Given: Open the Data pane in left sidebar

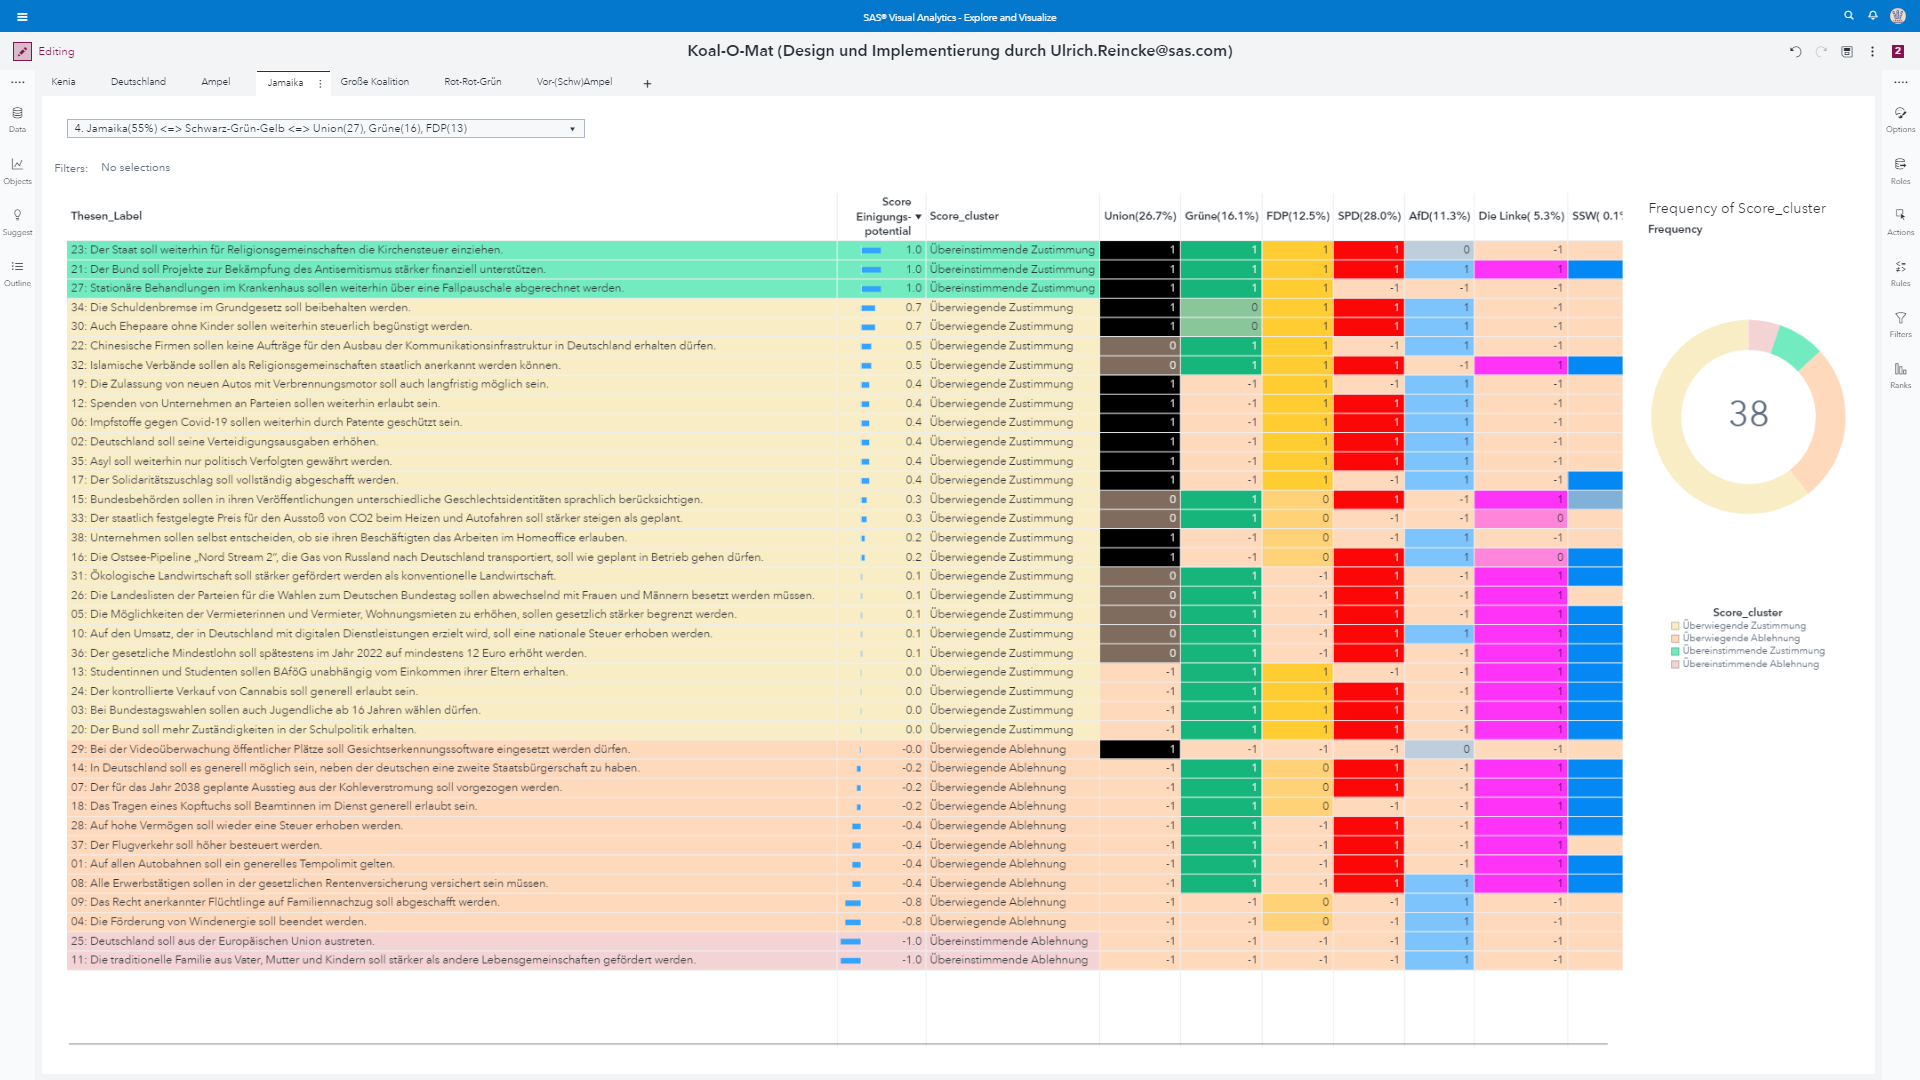Looking at the screenshot, I should click(17, 119).
